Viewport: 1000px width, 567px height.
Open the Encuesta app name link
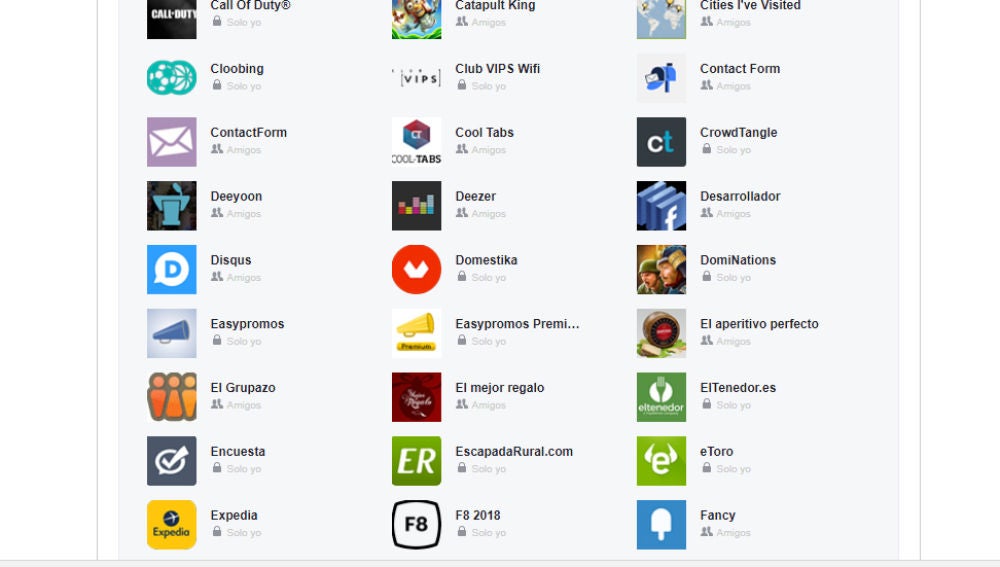coord(237,452)
